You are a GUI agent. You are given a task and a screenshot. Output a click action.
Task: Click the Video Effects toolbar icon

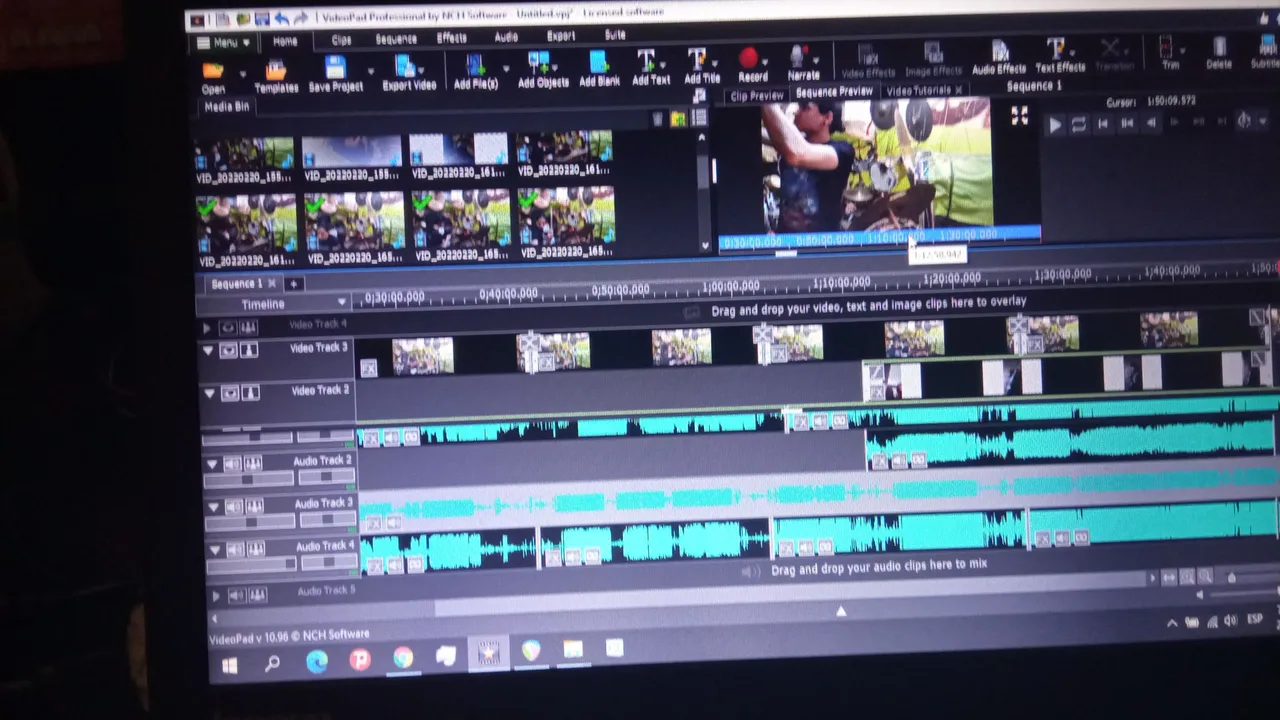coord(868,55)
